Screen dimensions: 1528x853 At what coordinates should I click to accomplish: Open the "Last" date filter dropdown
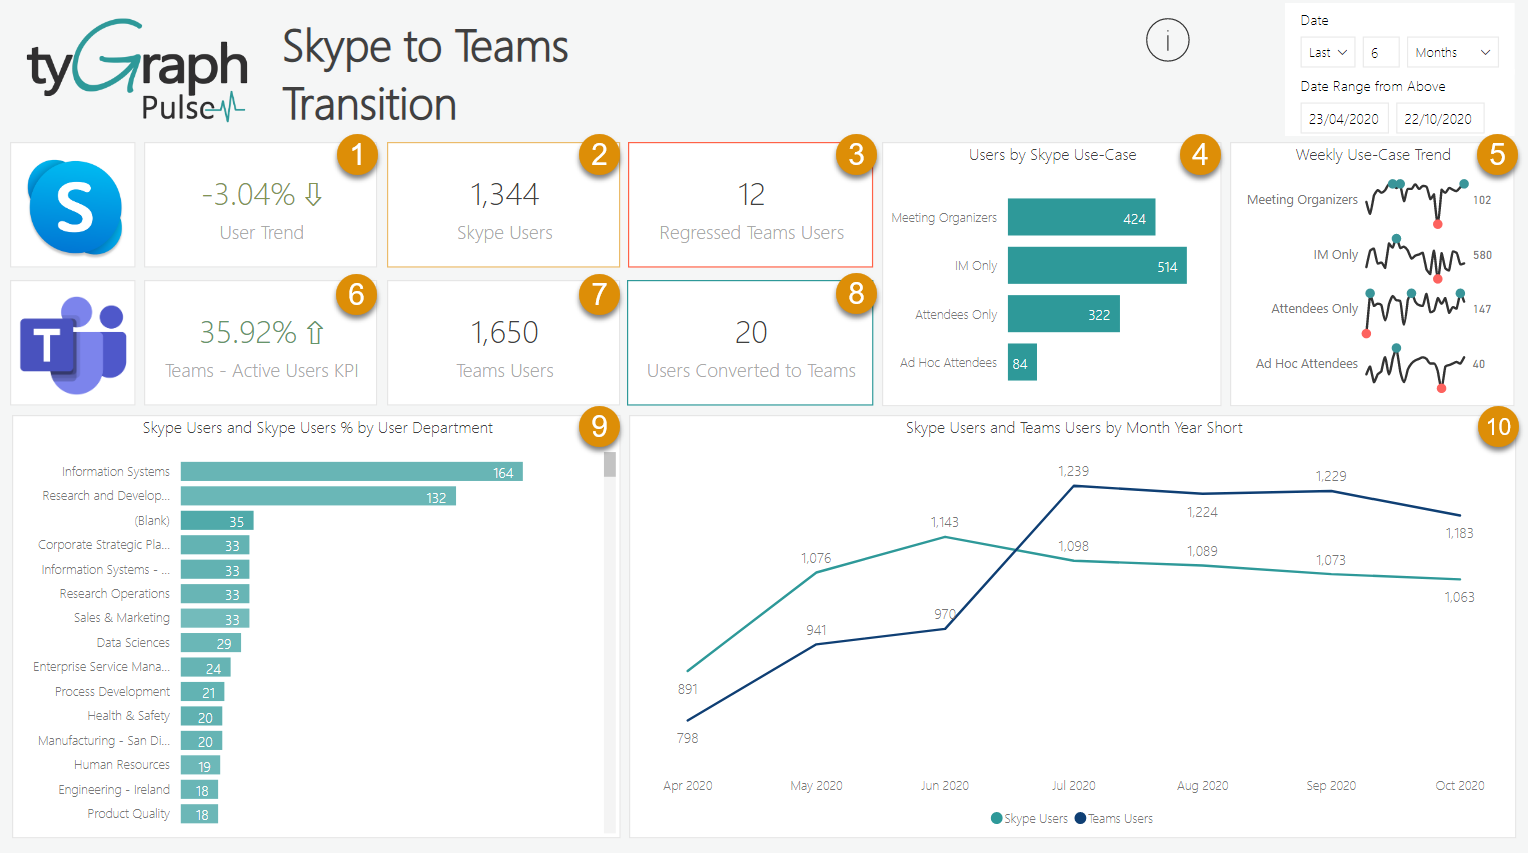click(x=1327, y=52)
